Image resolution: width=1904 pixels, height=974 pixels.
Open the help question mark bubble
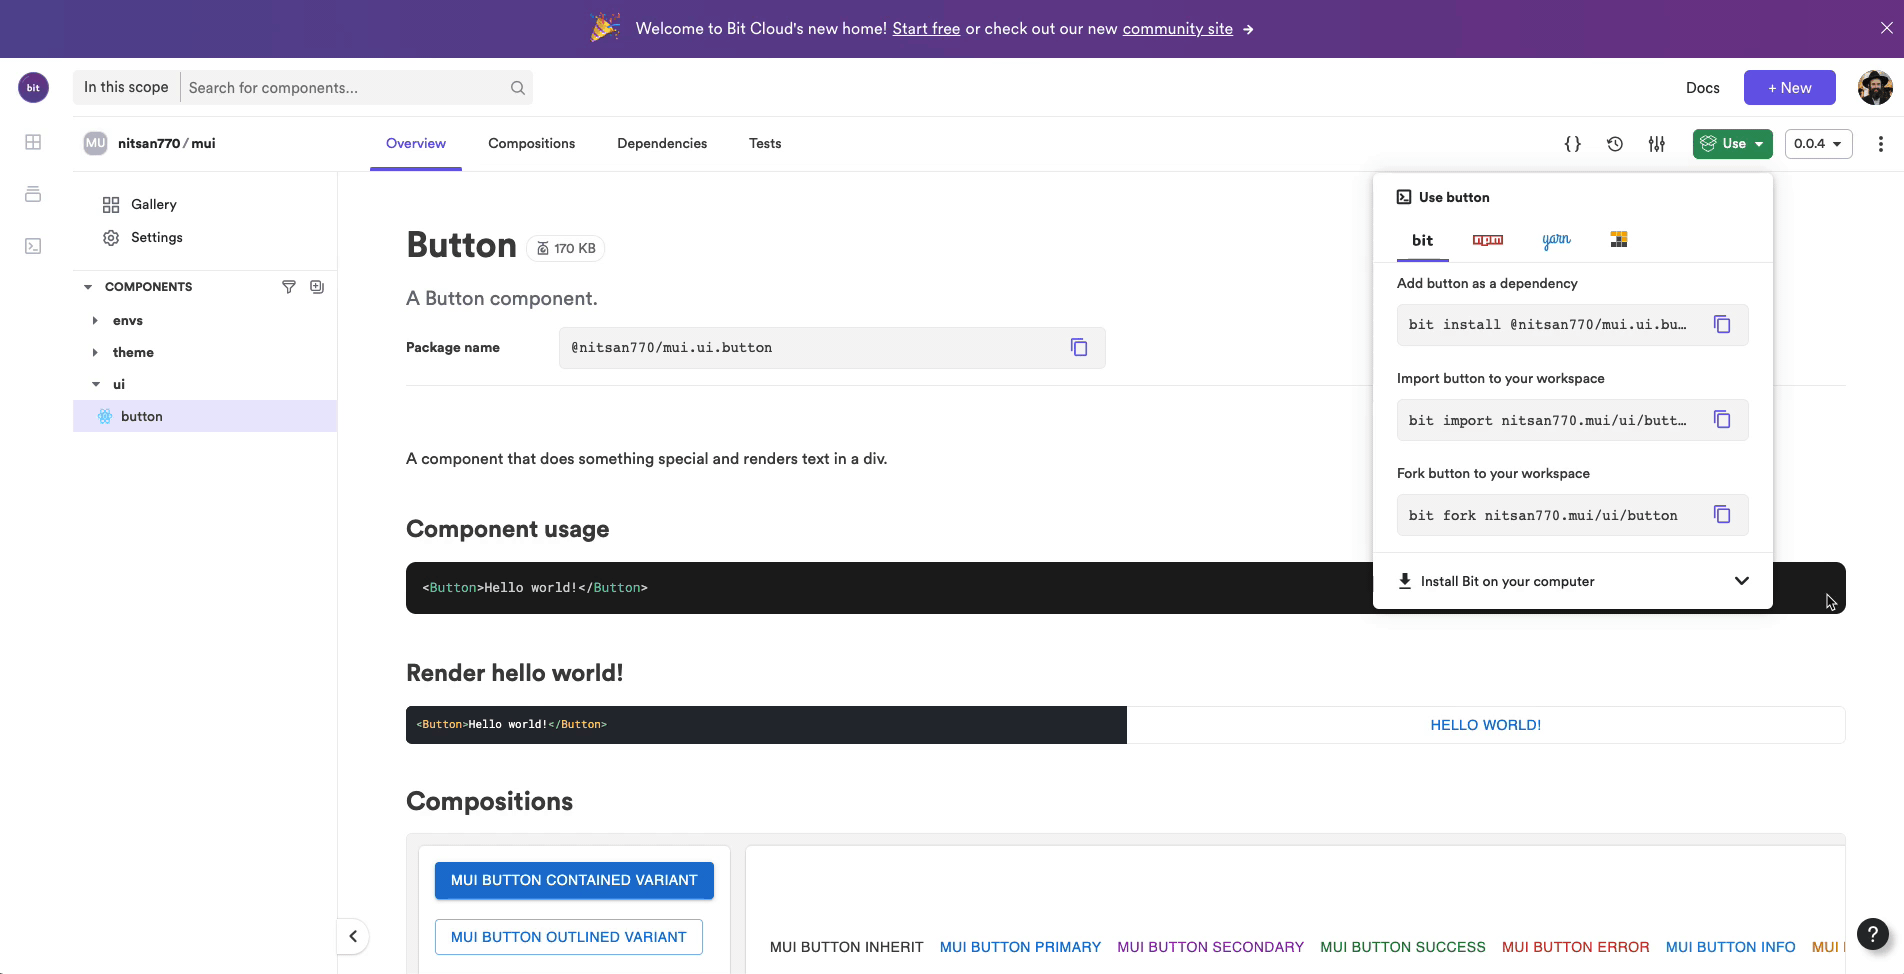pos(1872,934)
